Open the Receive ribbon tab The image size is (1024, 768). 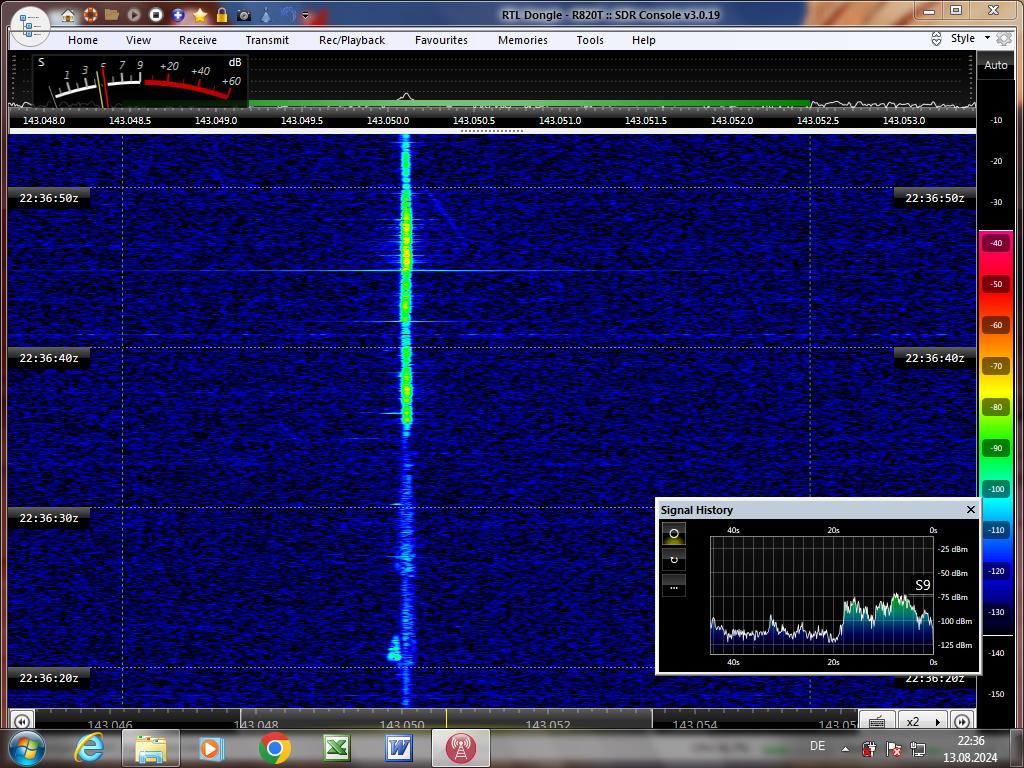[198, 40]
